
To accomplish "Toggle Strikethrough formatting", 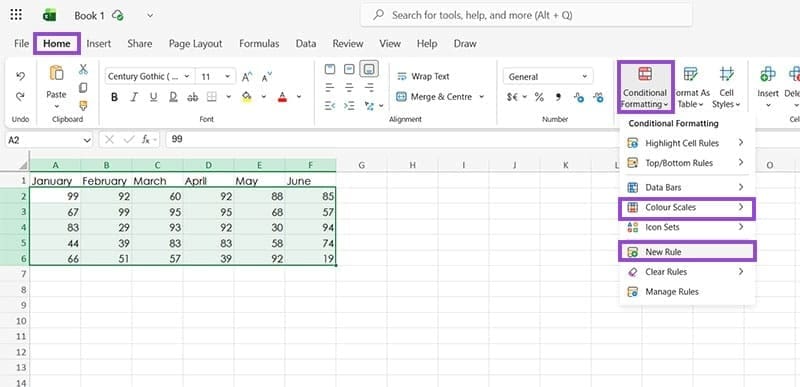I will point(192,97).
